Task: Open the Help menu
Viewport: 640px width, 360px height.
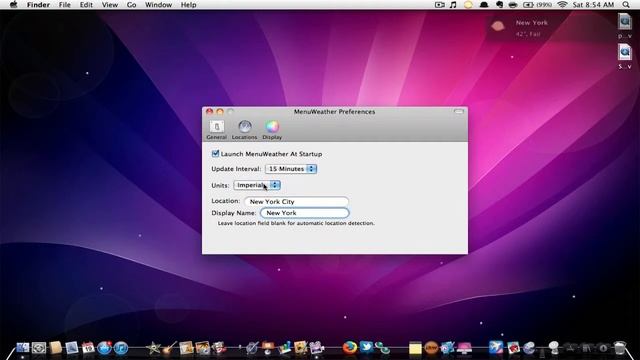Action: [x=189, y=5]
